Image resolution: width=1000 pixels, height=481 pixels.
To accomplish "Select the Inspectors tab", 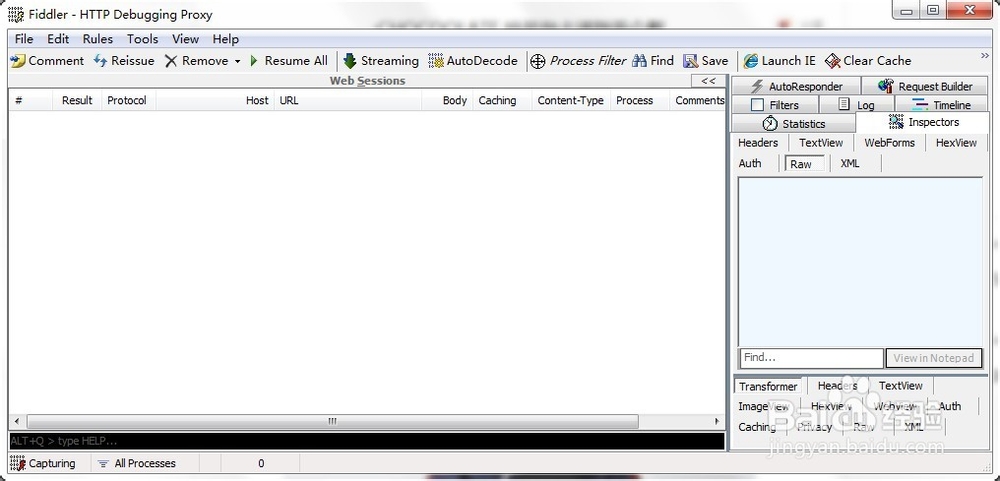I will tap(923, 122).
